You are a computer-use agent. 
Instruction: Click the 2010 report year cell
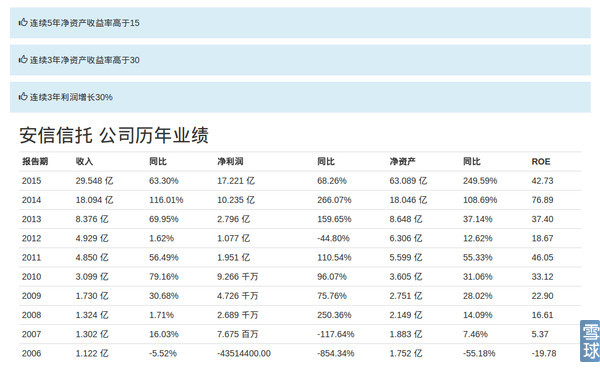coord(31,276)
